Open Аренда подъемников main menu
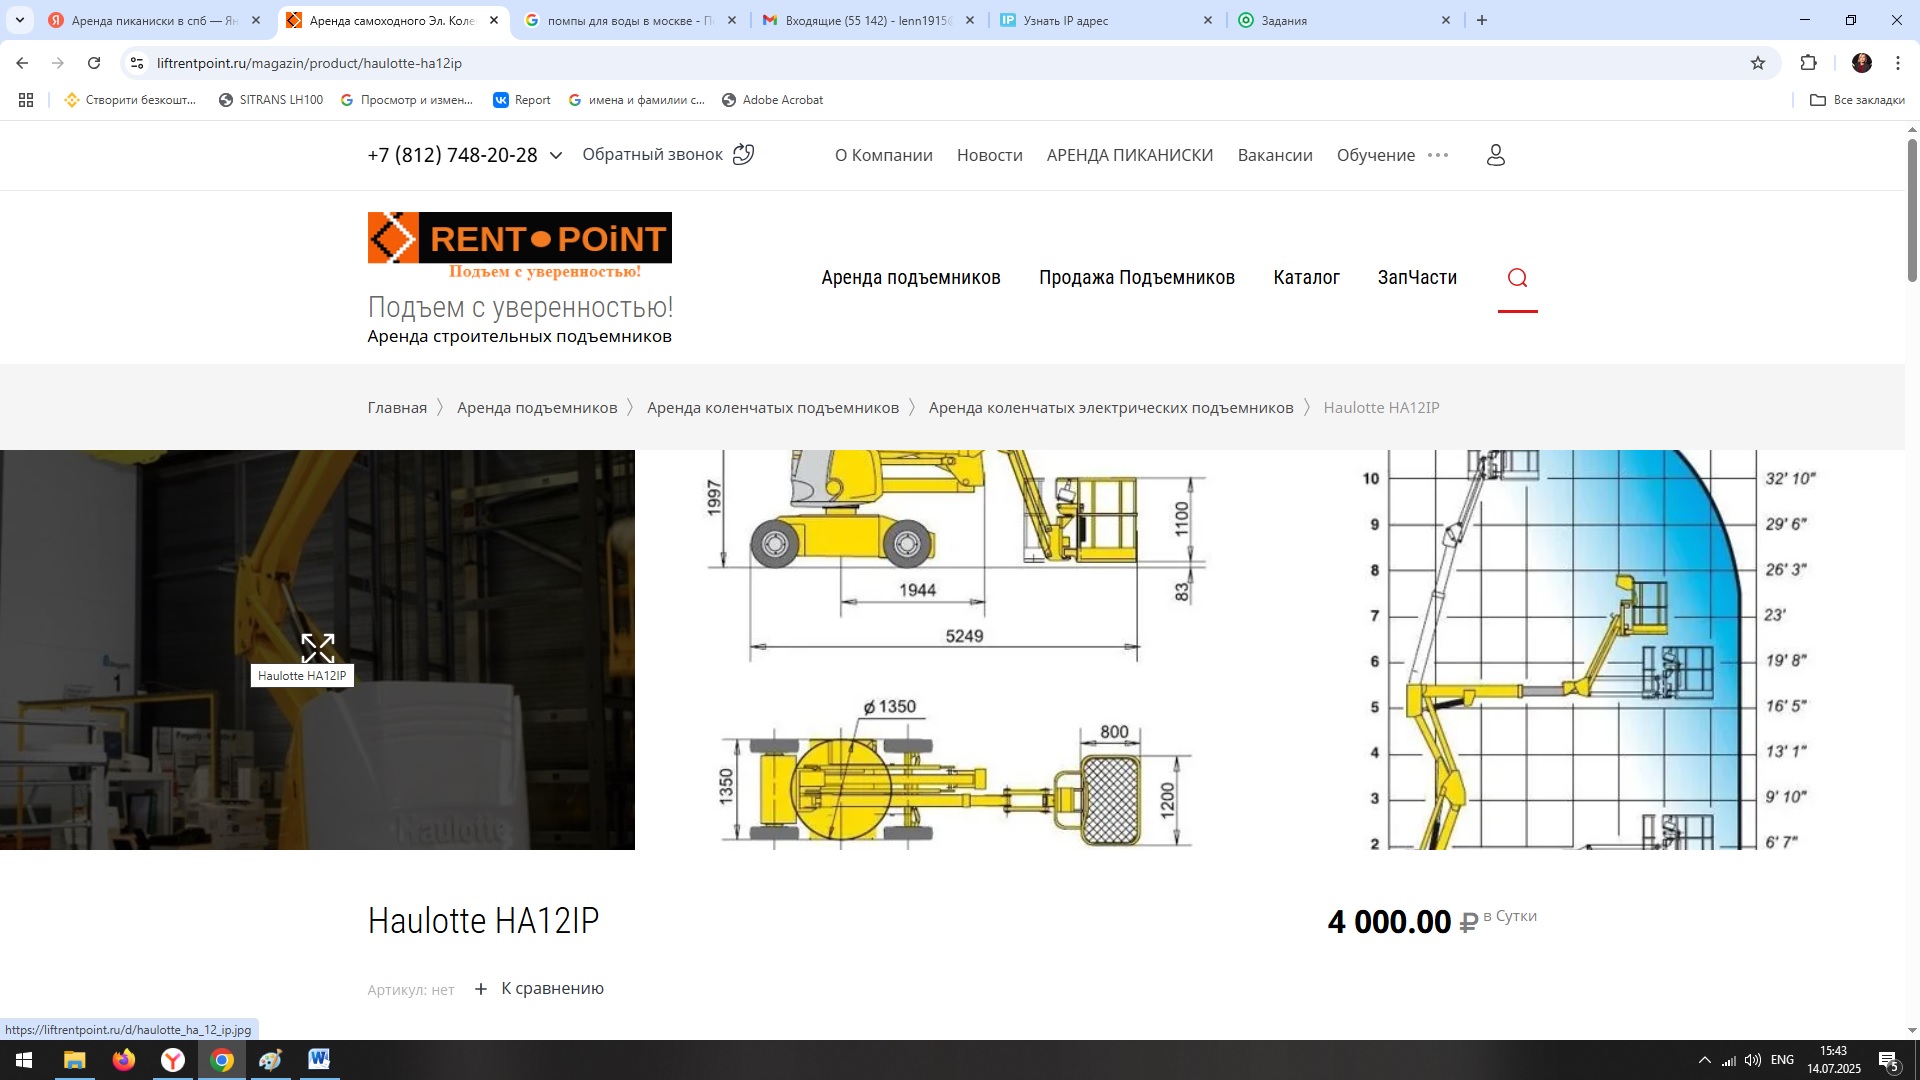The image size is (1920, 1080). 910,277
